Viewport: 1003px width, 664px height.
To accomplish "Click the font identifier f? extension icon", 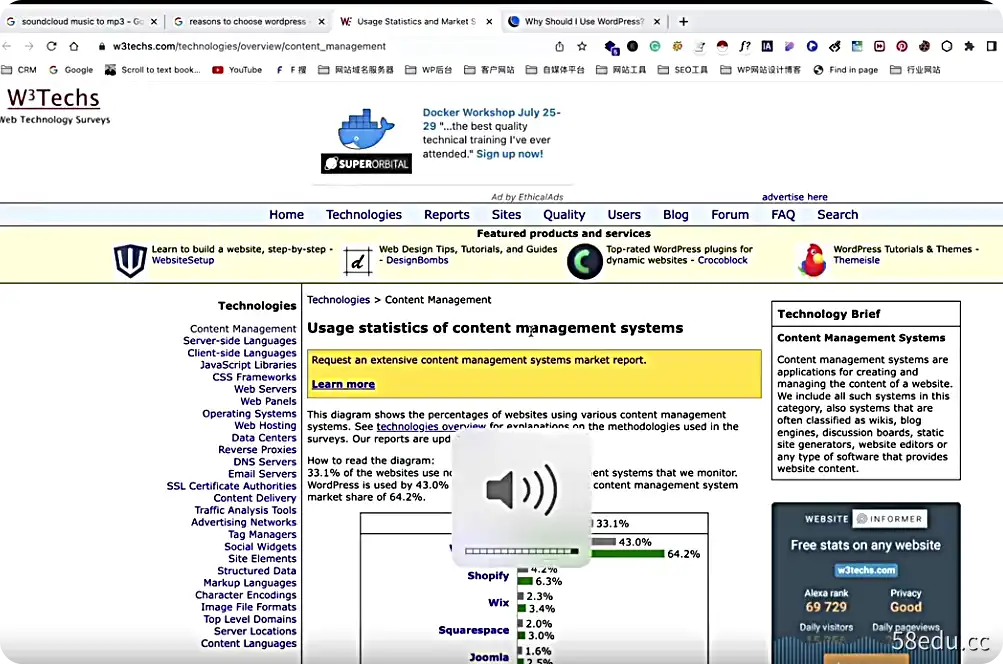I will [x=745, y=46].
